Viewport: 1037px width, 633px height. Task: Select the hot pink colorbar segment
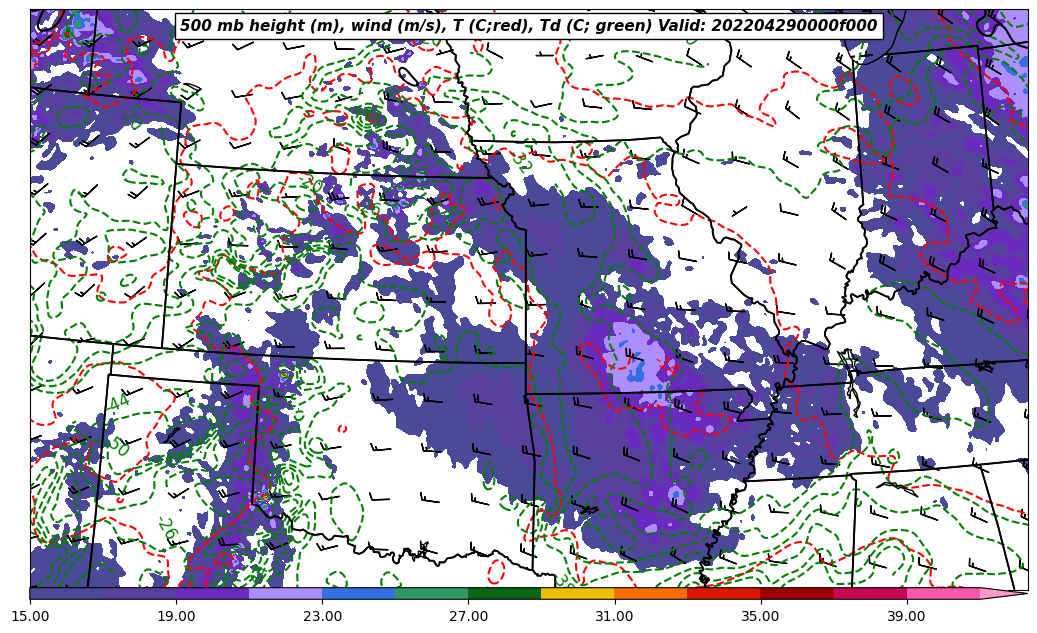point(942,593)
